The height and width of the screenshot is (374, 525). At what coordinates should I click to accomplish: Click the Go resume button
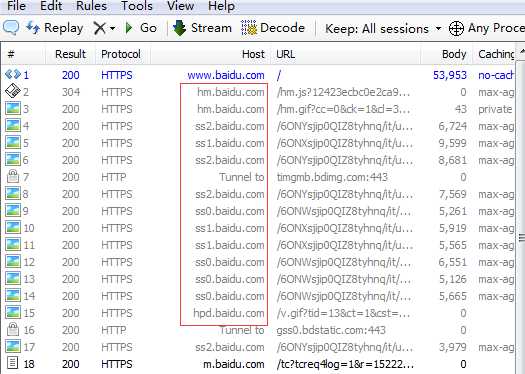(141, 28)
